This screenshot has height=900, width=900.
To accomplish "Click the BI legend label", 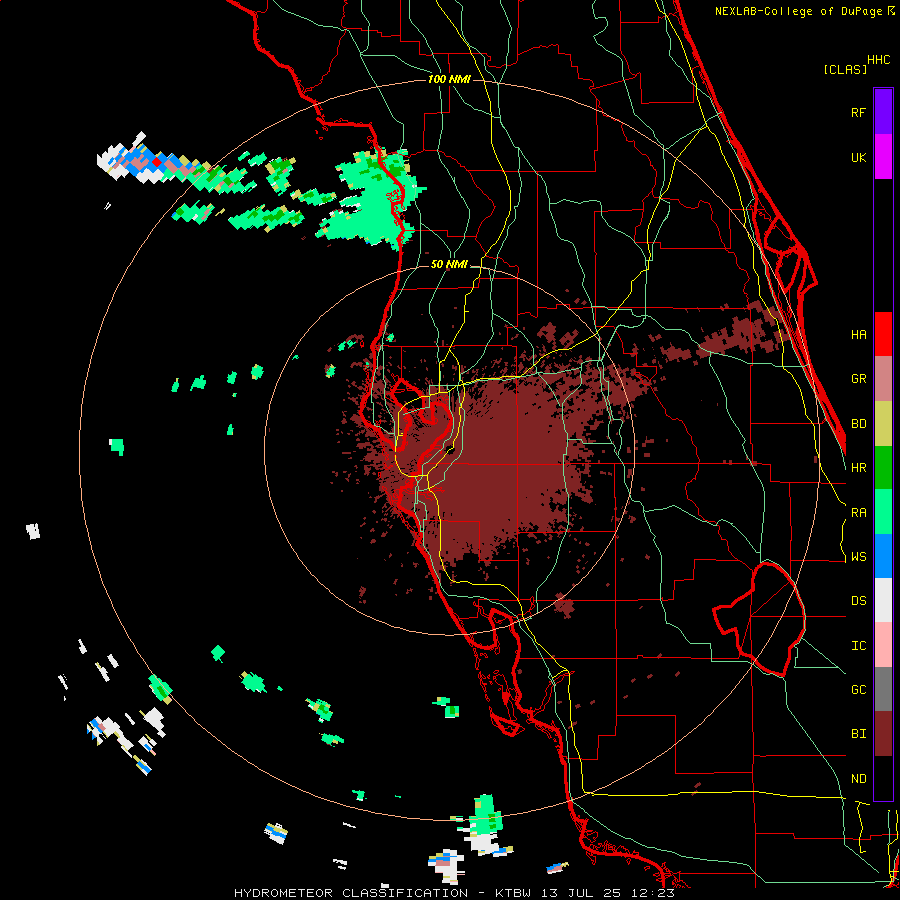I will 859,734.
